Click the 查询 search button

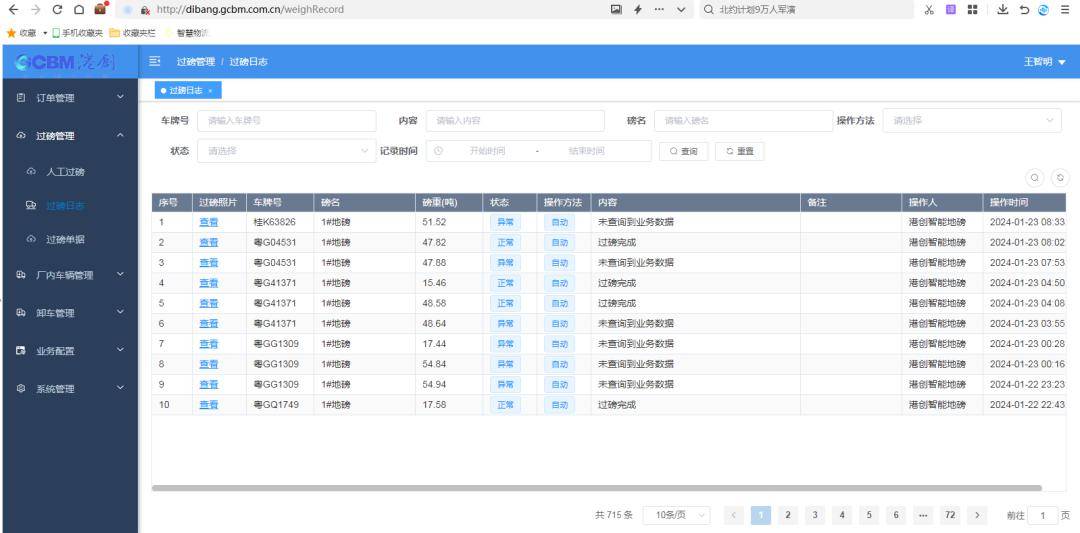click(684, 151)
